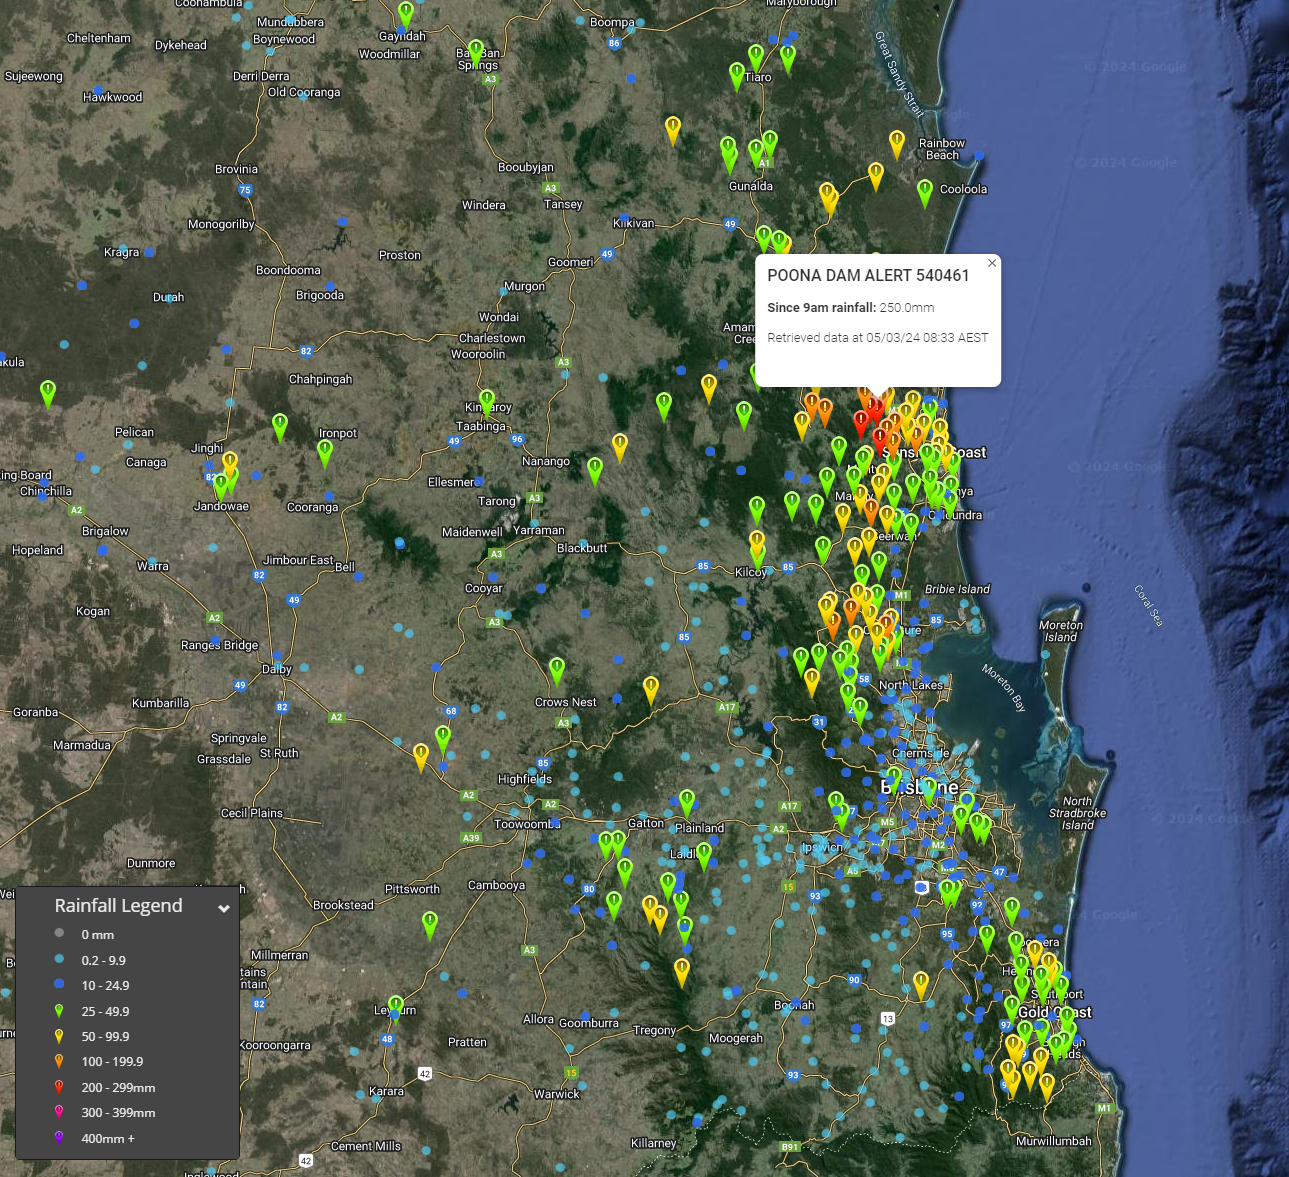
Task: Open the green marker at Kingaroy
Action: pyautogui.click(x=487, y=403)
